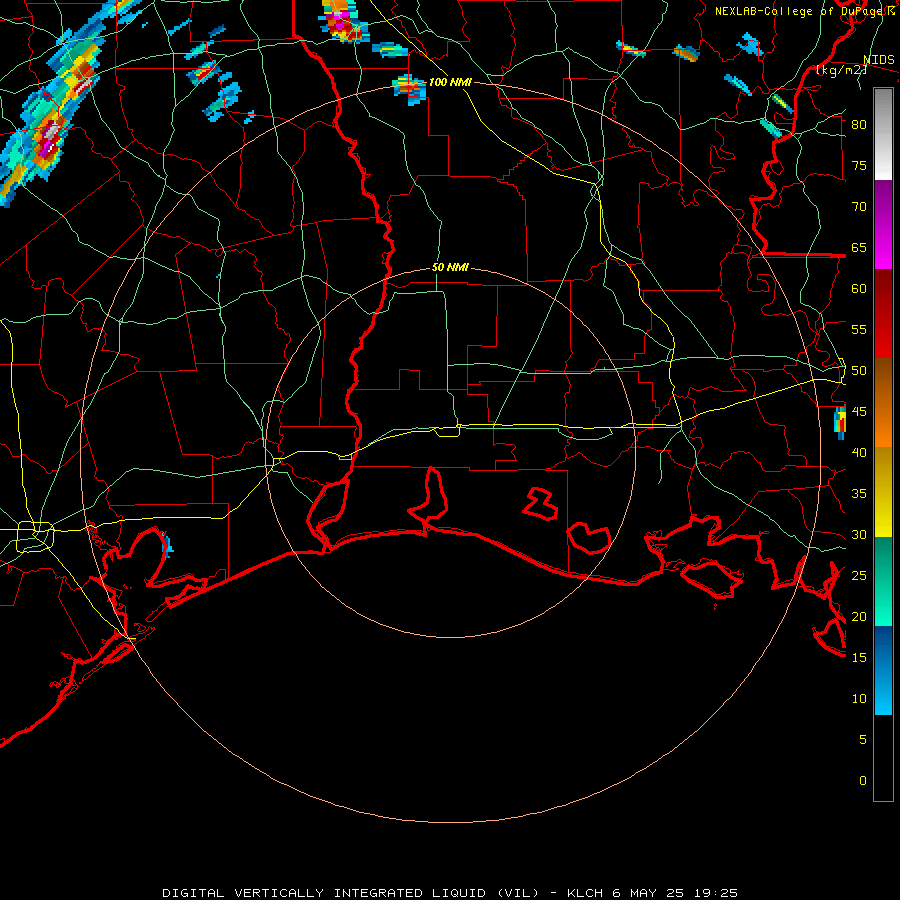The height and width of the screenshot is (900, 900).
Task: Click the color scale value 5
Action: coord(862,740)
